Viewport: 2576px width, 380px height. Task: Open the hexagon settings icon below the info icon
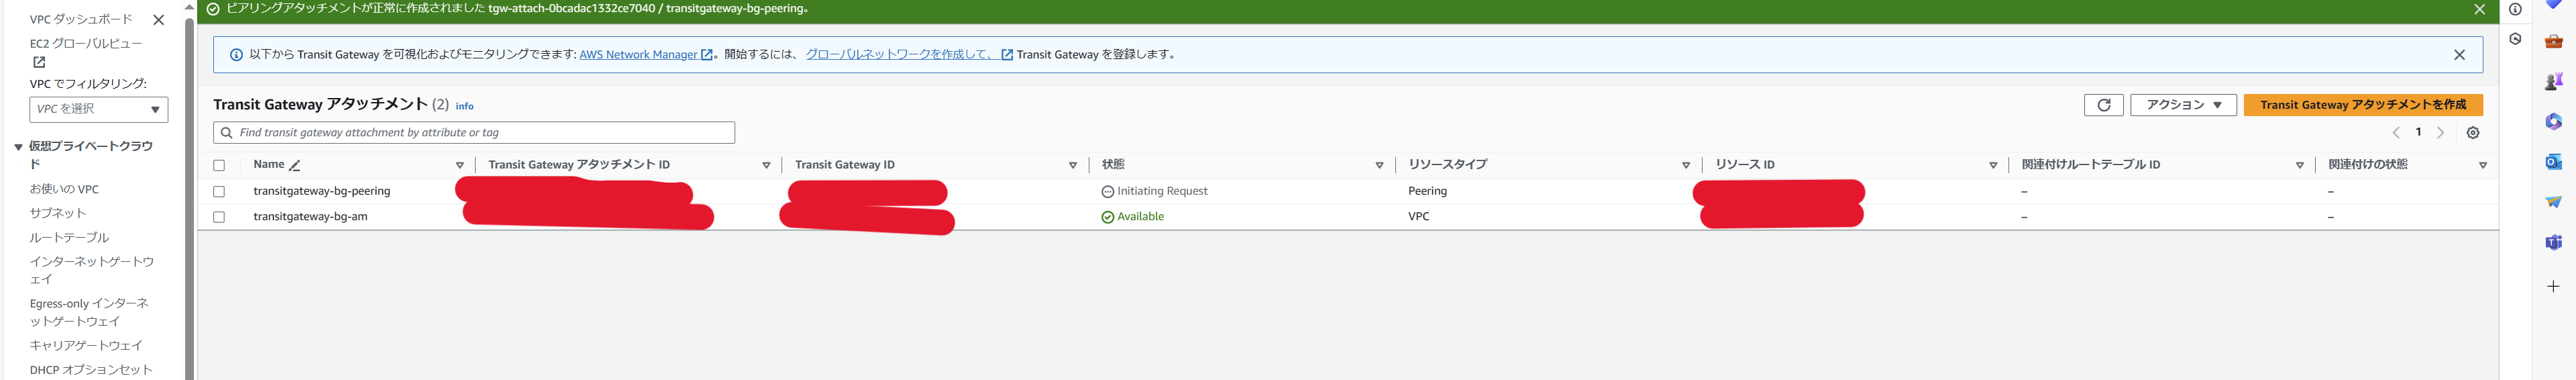(x=2515, y=39)
